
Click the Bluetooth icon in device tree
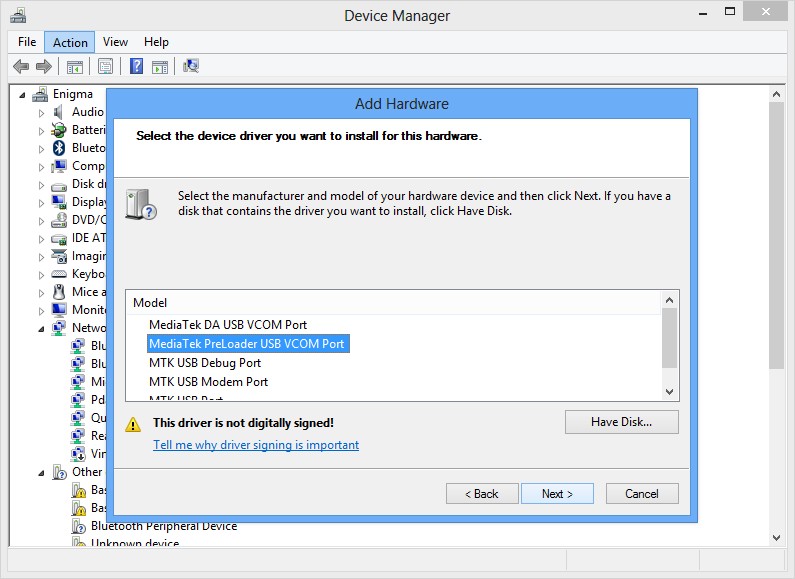(59, 148)
